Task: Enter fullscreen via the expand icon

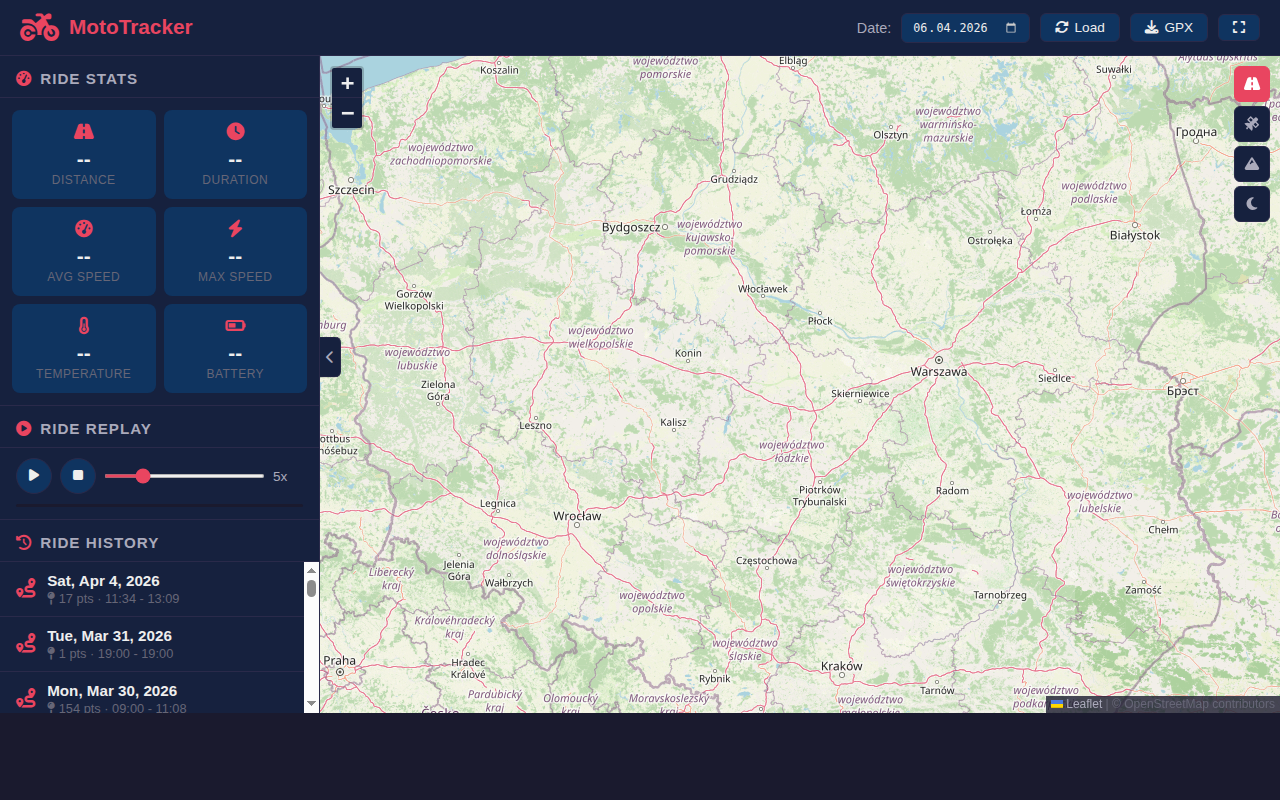Action: [1238, 27]
